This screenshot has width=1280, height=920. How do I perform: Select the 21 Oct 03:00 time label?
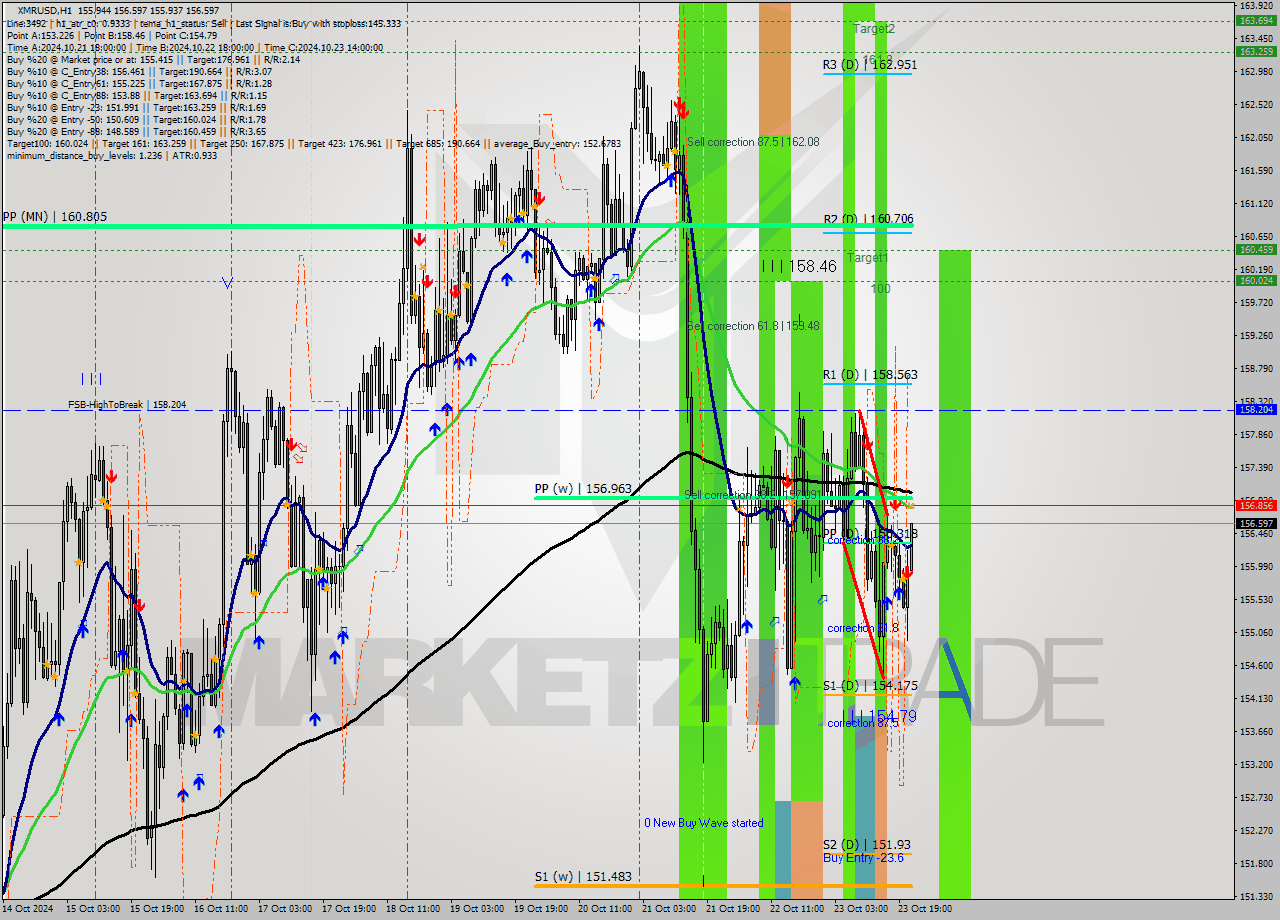click(668, 909)
